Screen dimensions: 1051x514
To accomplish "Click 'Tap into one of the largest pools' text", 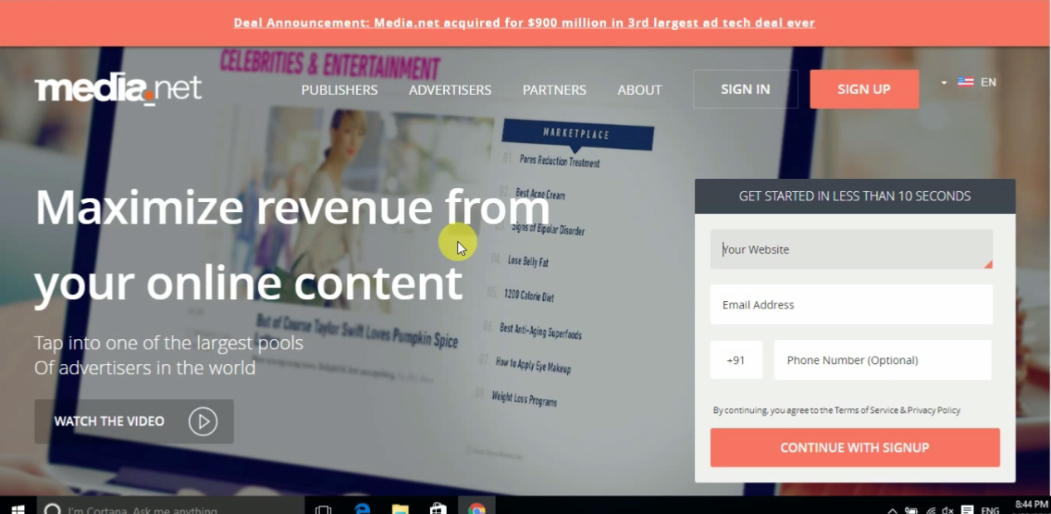I will click(169, 343).
